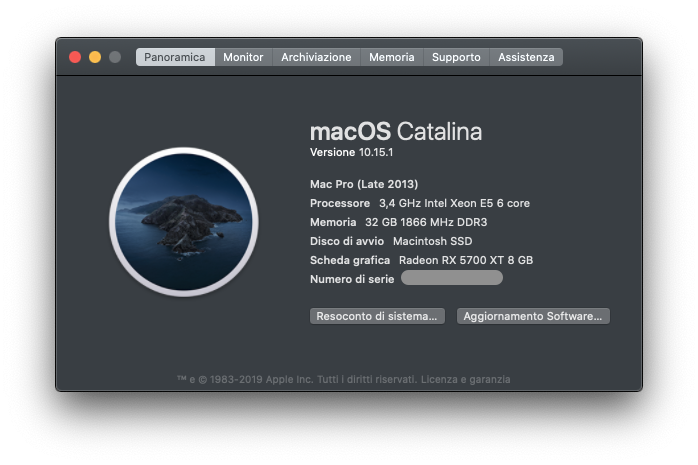The image size is (698, 465).
Task: Switch to the Assistenza tab
Action: 526,57
